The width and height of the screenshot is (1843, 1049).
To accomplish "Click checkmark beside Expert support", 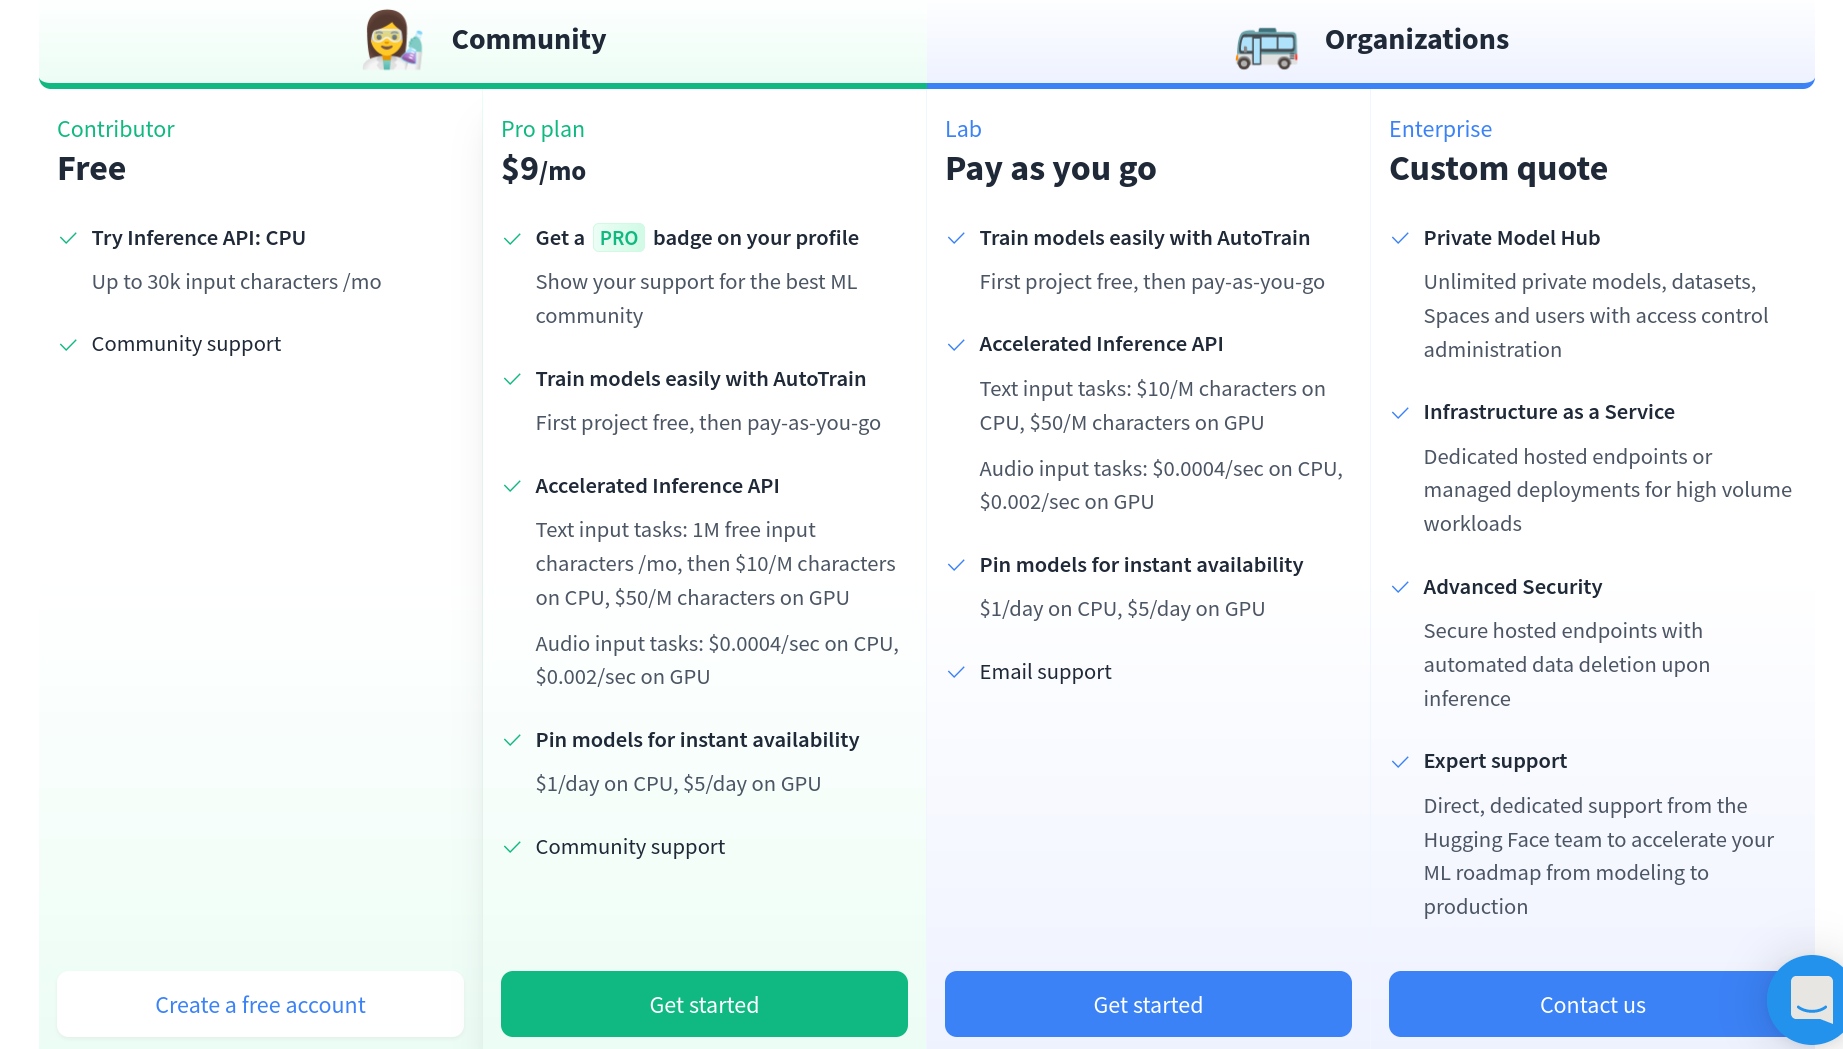I will click(1400, 762).
